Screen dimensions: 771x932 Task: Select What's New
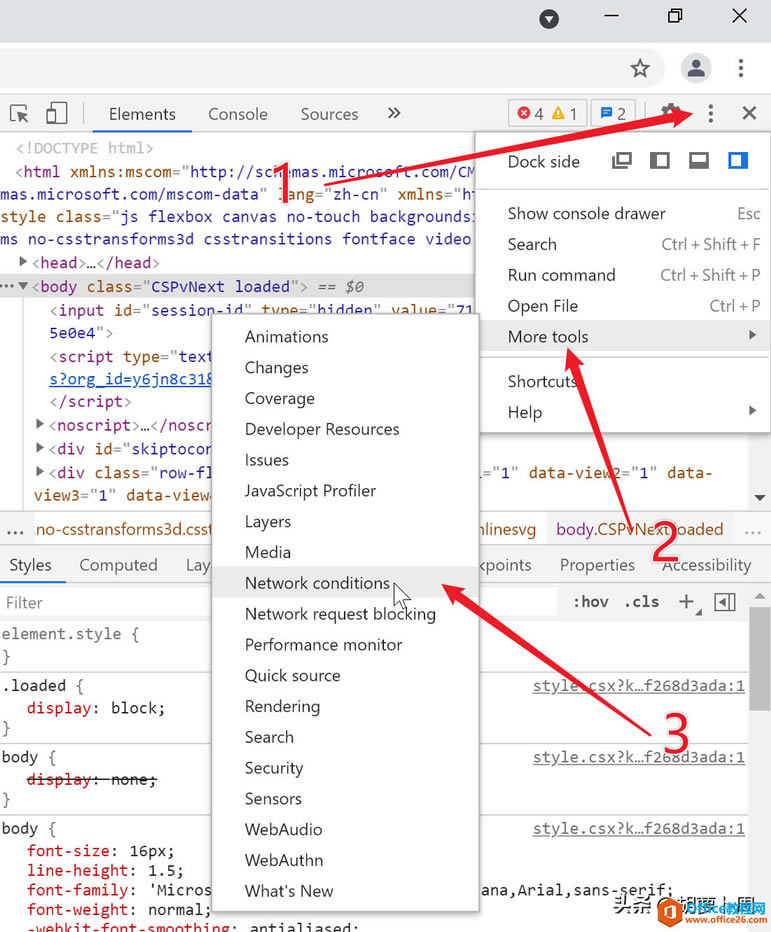tap(345, 891)
